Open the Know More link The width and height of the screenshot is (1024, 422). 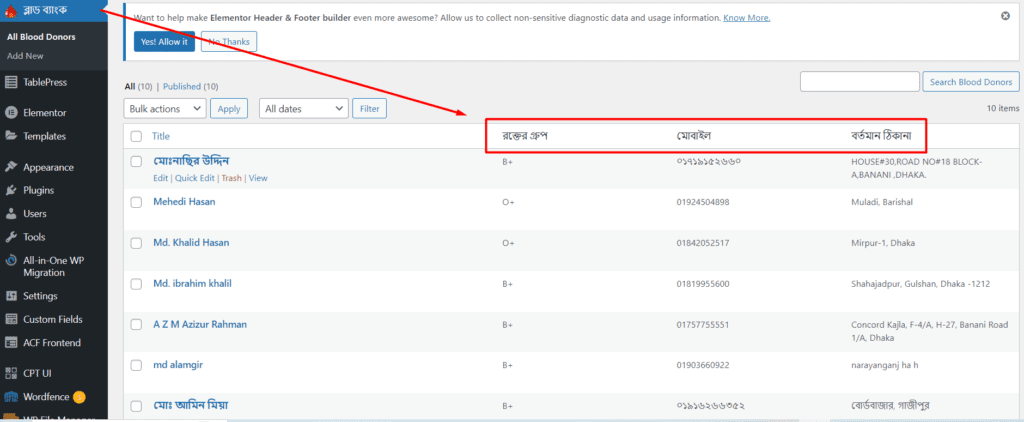tap(746, 18)
